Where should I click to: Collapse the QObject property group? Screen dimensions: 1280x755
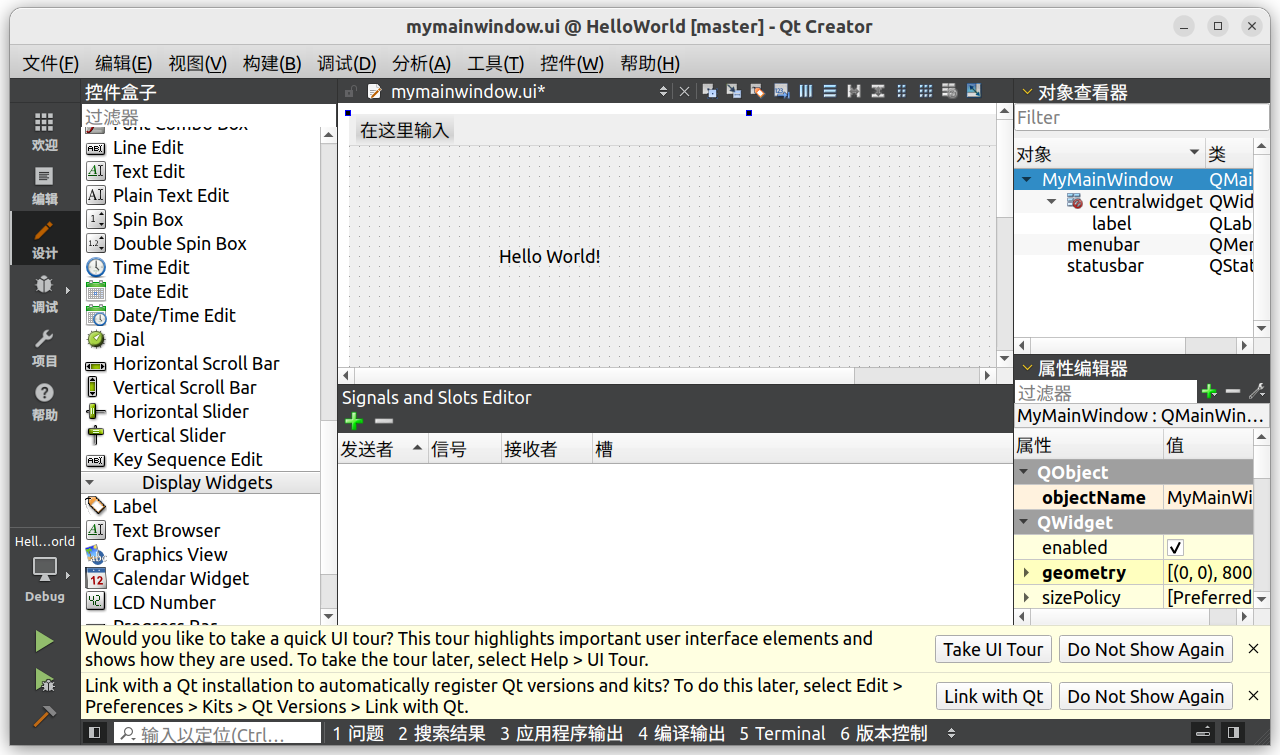point(1024,472)
